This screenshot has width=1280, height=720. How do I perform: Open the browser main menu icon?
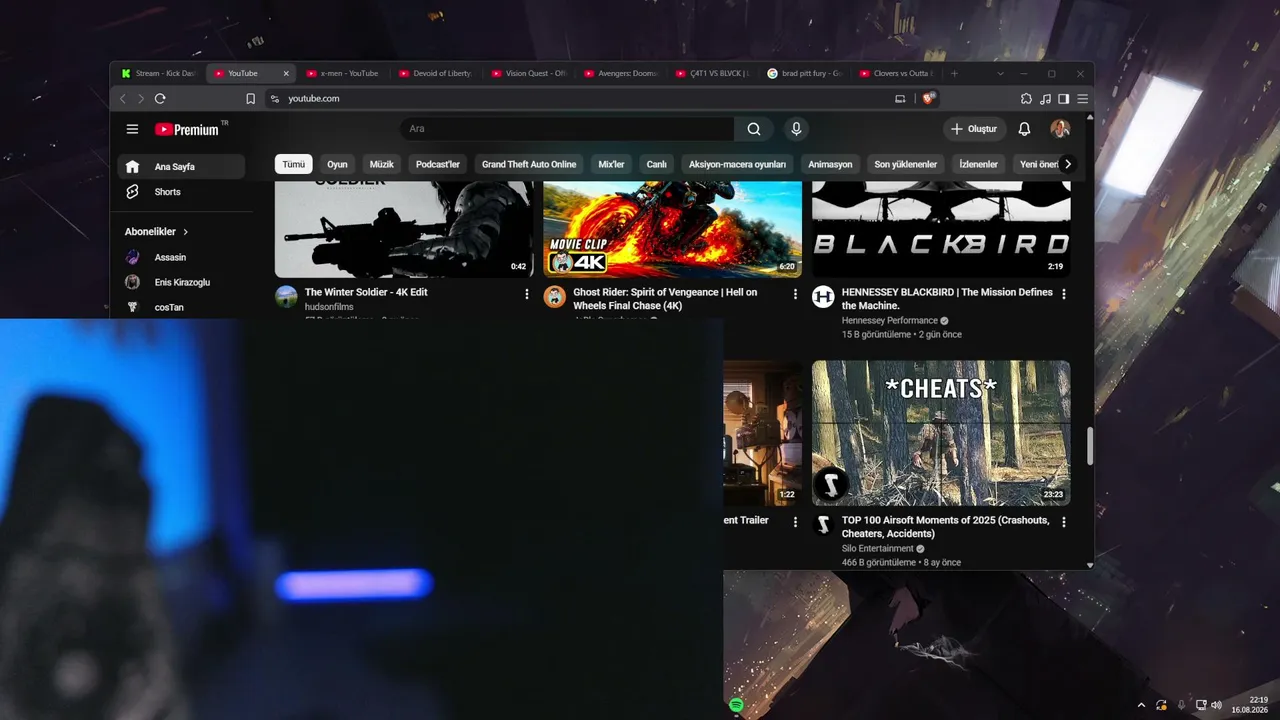[1082, 99]
